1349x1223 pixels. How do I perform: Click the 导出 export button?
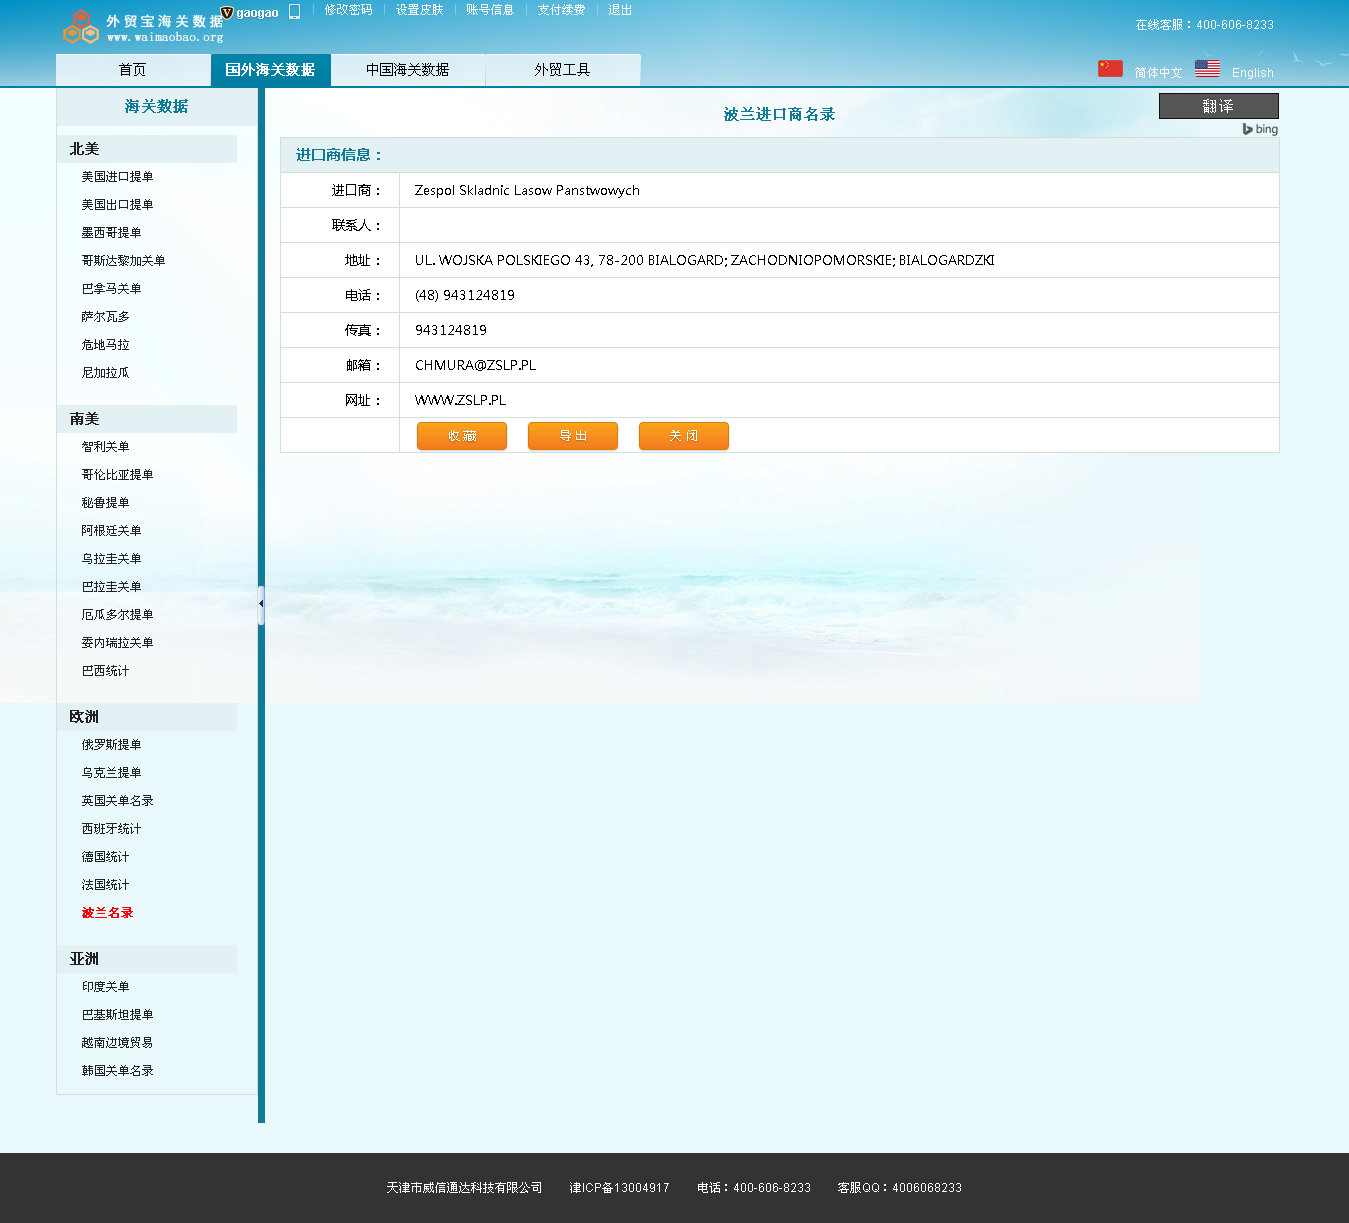(x=573, y=436)
